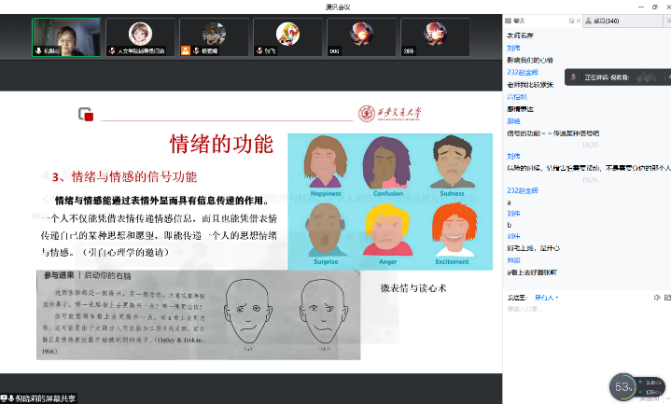Viewport: 671px width, 404px height.
Task: Click the Happiness face illustration
Action: [x=326, y=163]
